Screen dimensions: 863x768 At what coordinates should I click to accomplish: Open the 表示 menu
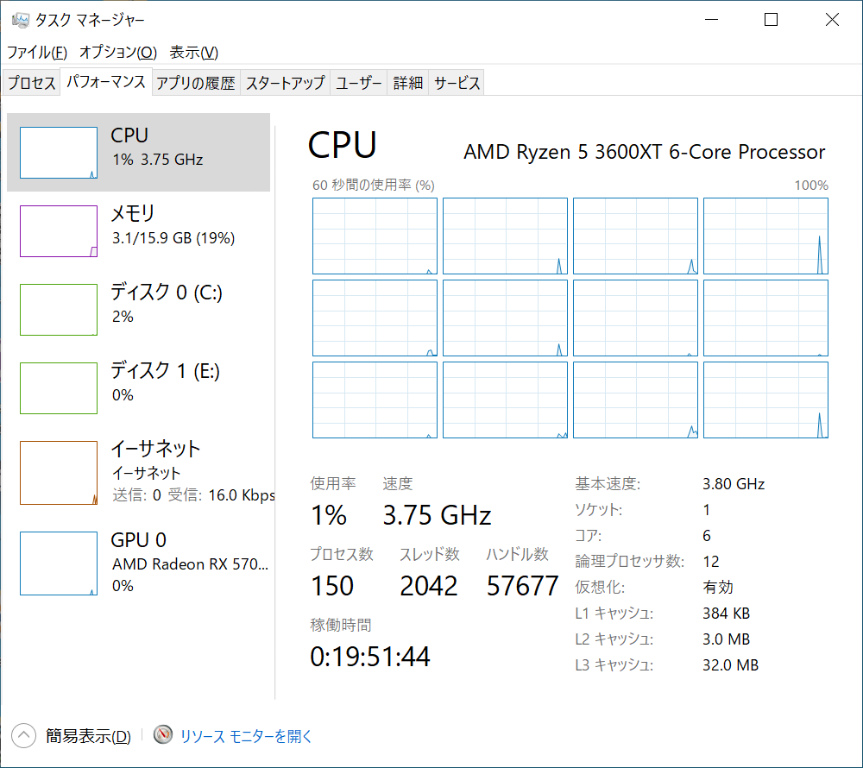[x=194, y=52]
